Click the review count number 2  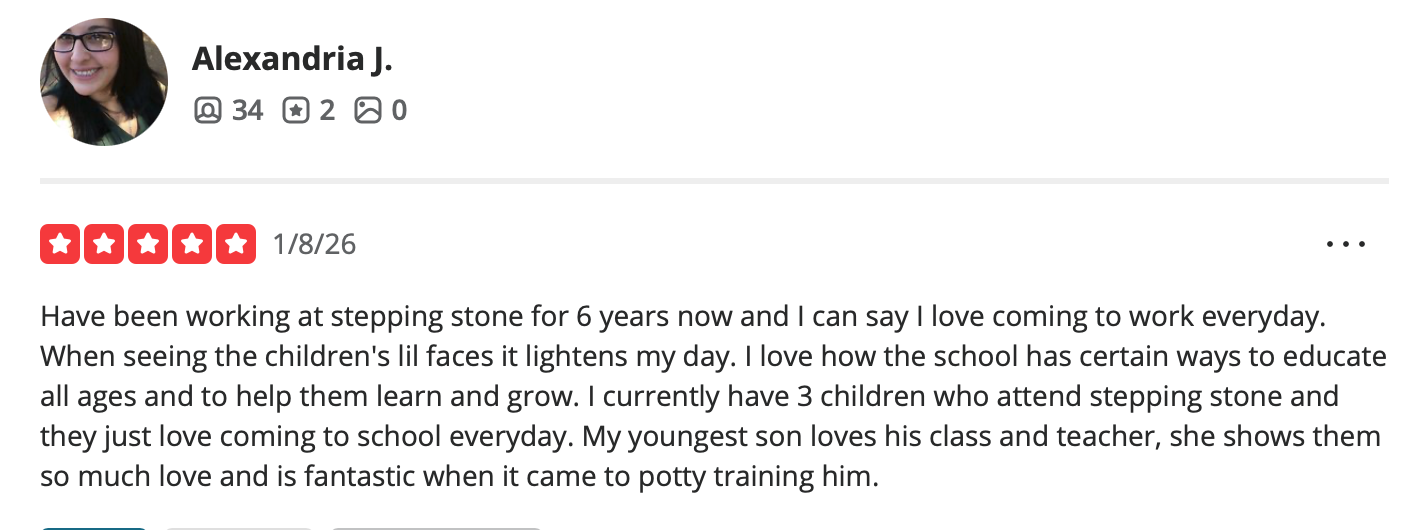(x=327, y=110)
